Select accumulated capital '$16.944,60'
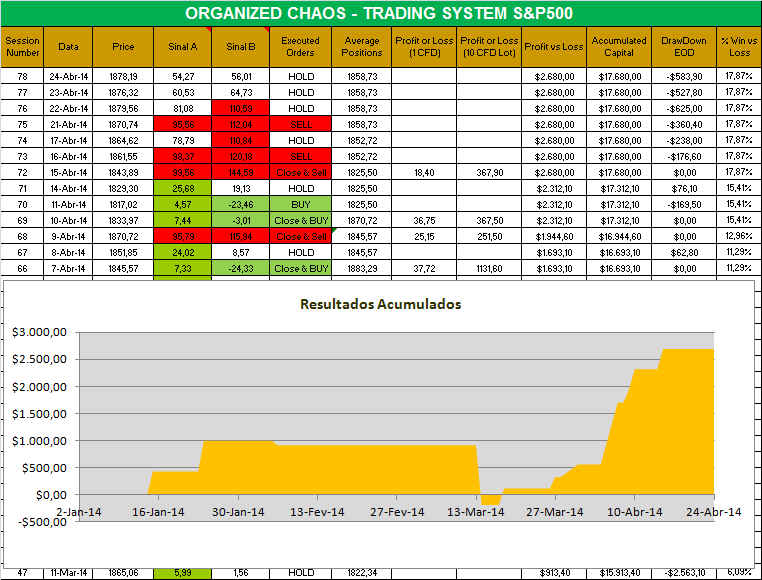The height and width of the screenshot is (580, 762). 619,237
